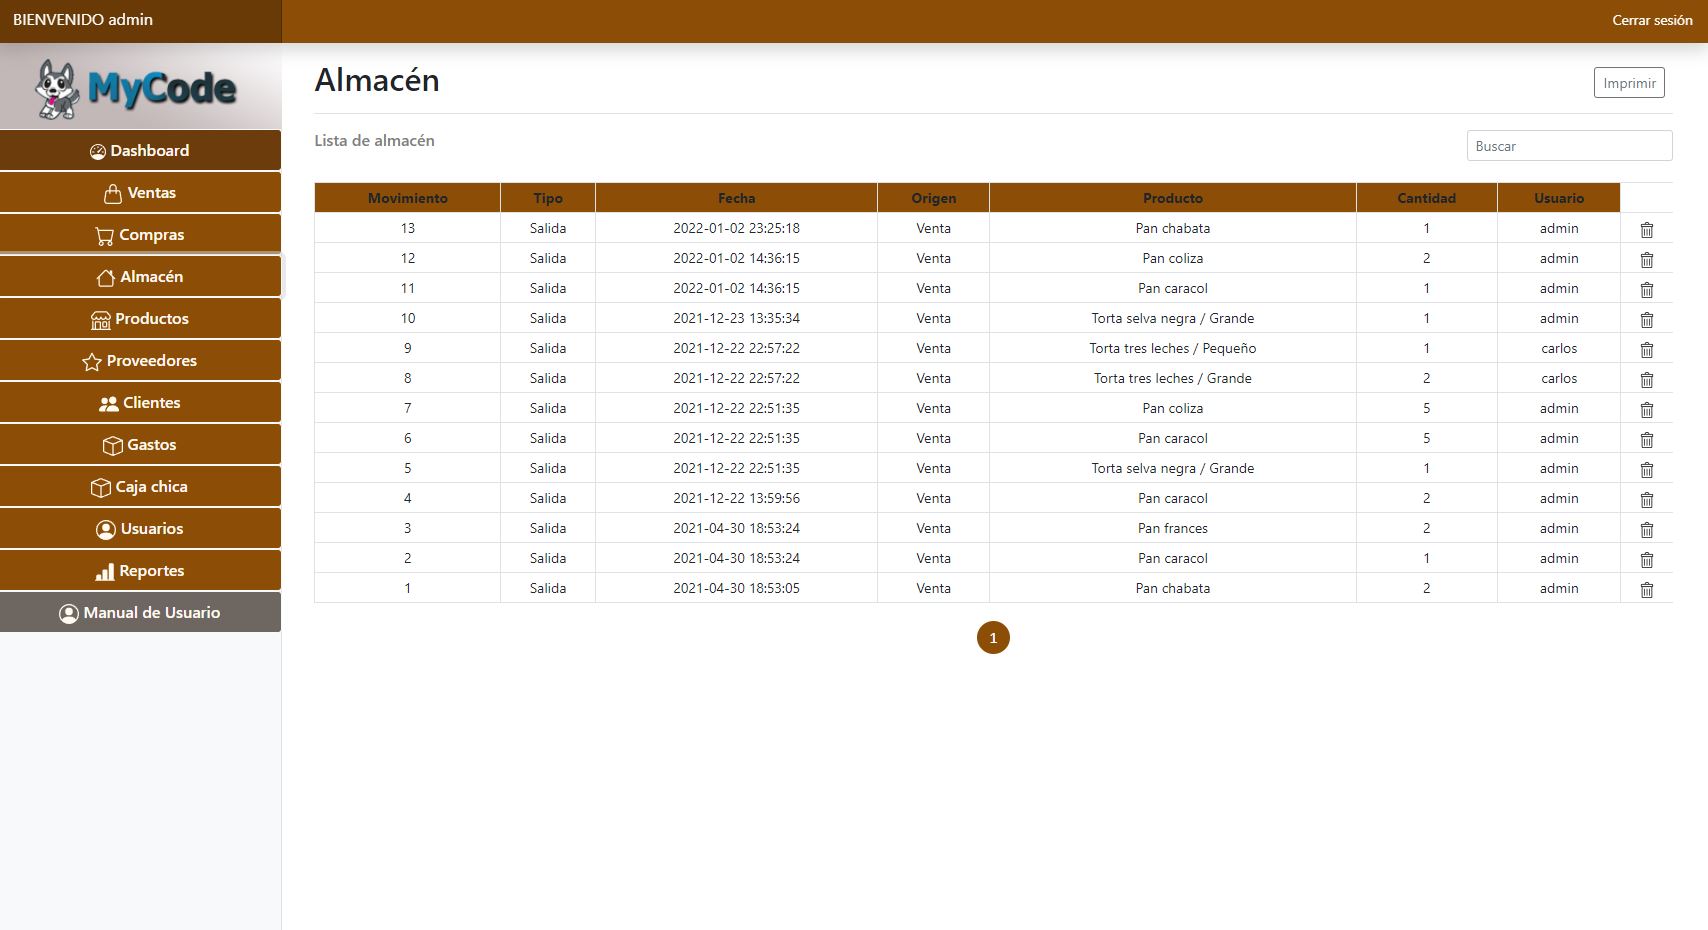Open Compras from the sidebar
This screenshot has height=930, width=1708.
pyautogui.click(x=140, y=235)
